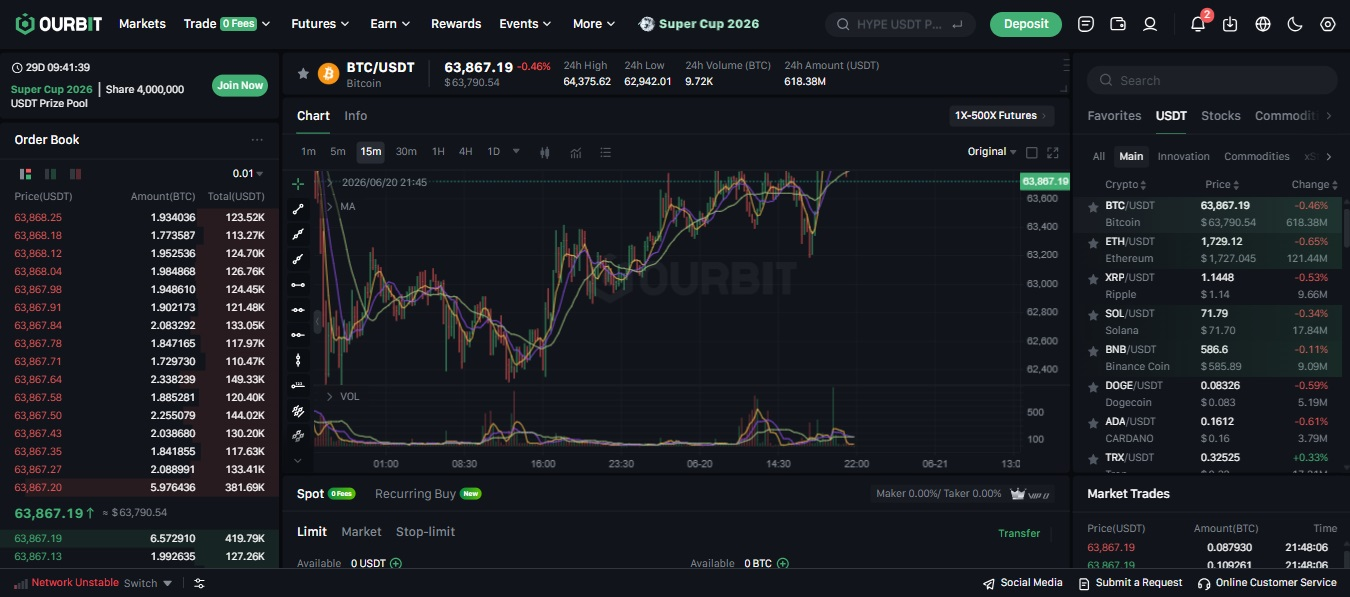Expand more drawing tools chevron
The width and height of the screenshot is (1350, 597).
coord(298,461)
